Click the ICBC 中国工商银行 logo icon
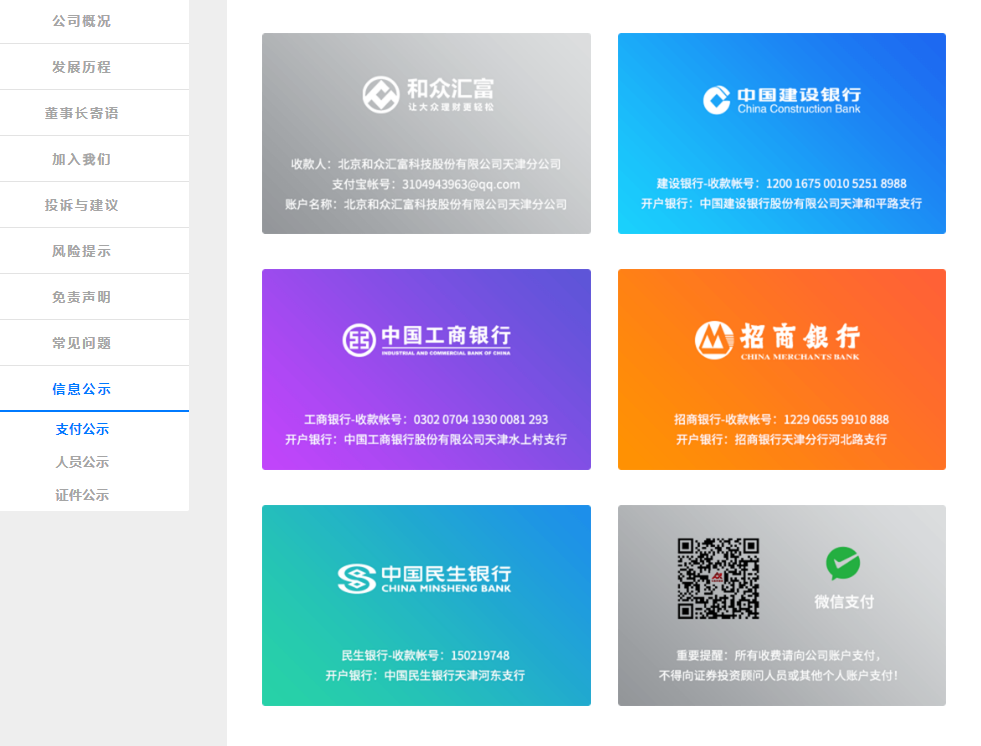Image resolution: width=981 pixels, height=746 pixels. coord(359,340)
